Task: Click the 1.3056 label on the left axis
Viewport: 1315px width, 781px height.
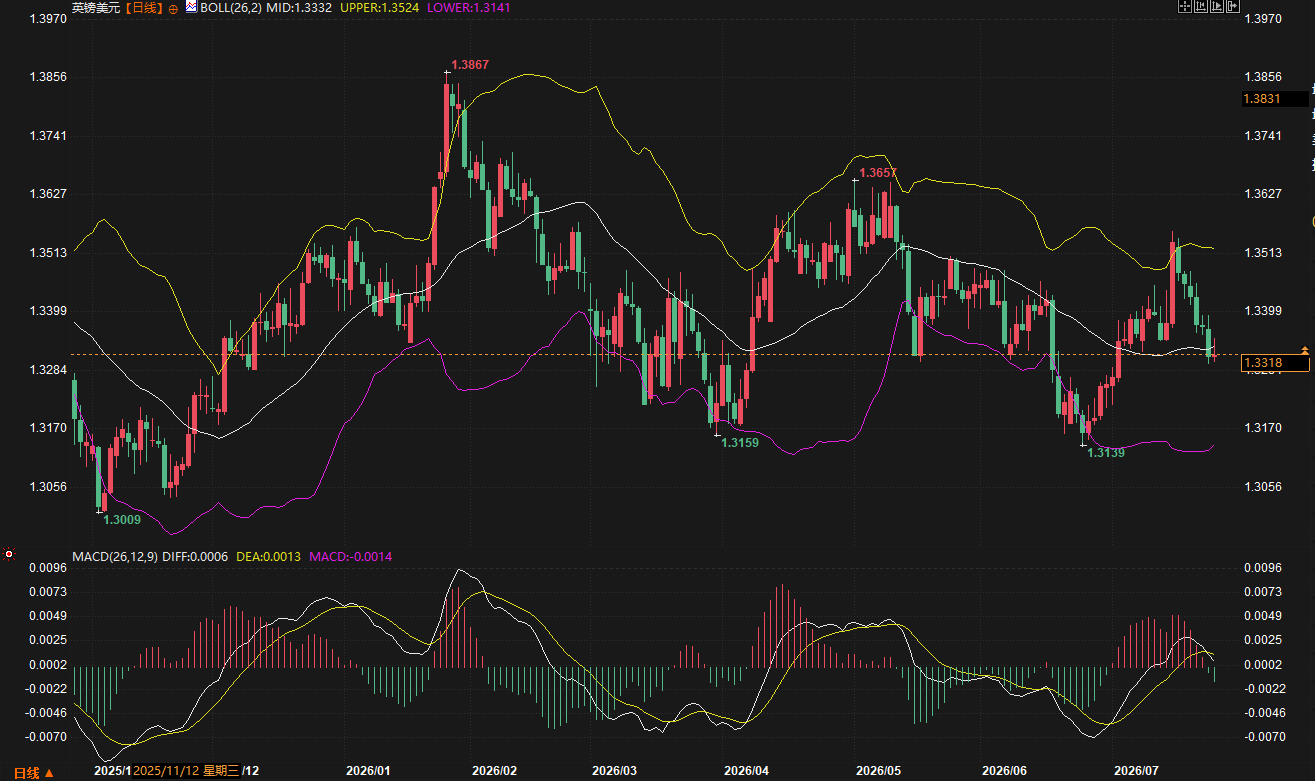Action: pos(47,487)
